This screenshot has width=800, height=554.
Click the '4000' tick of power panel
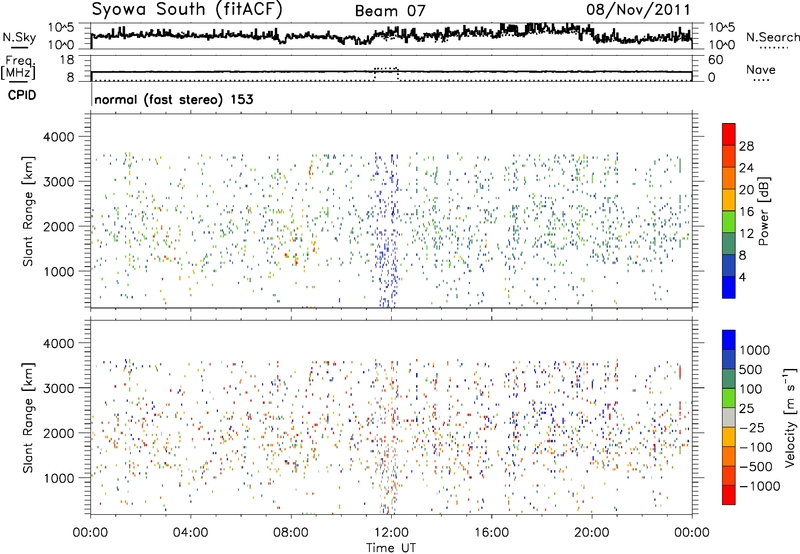(x=58, y=137)
